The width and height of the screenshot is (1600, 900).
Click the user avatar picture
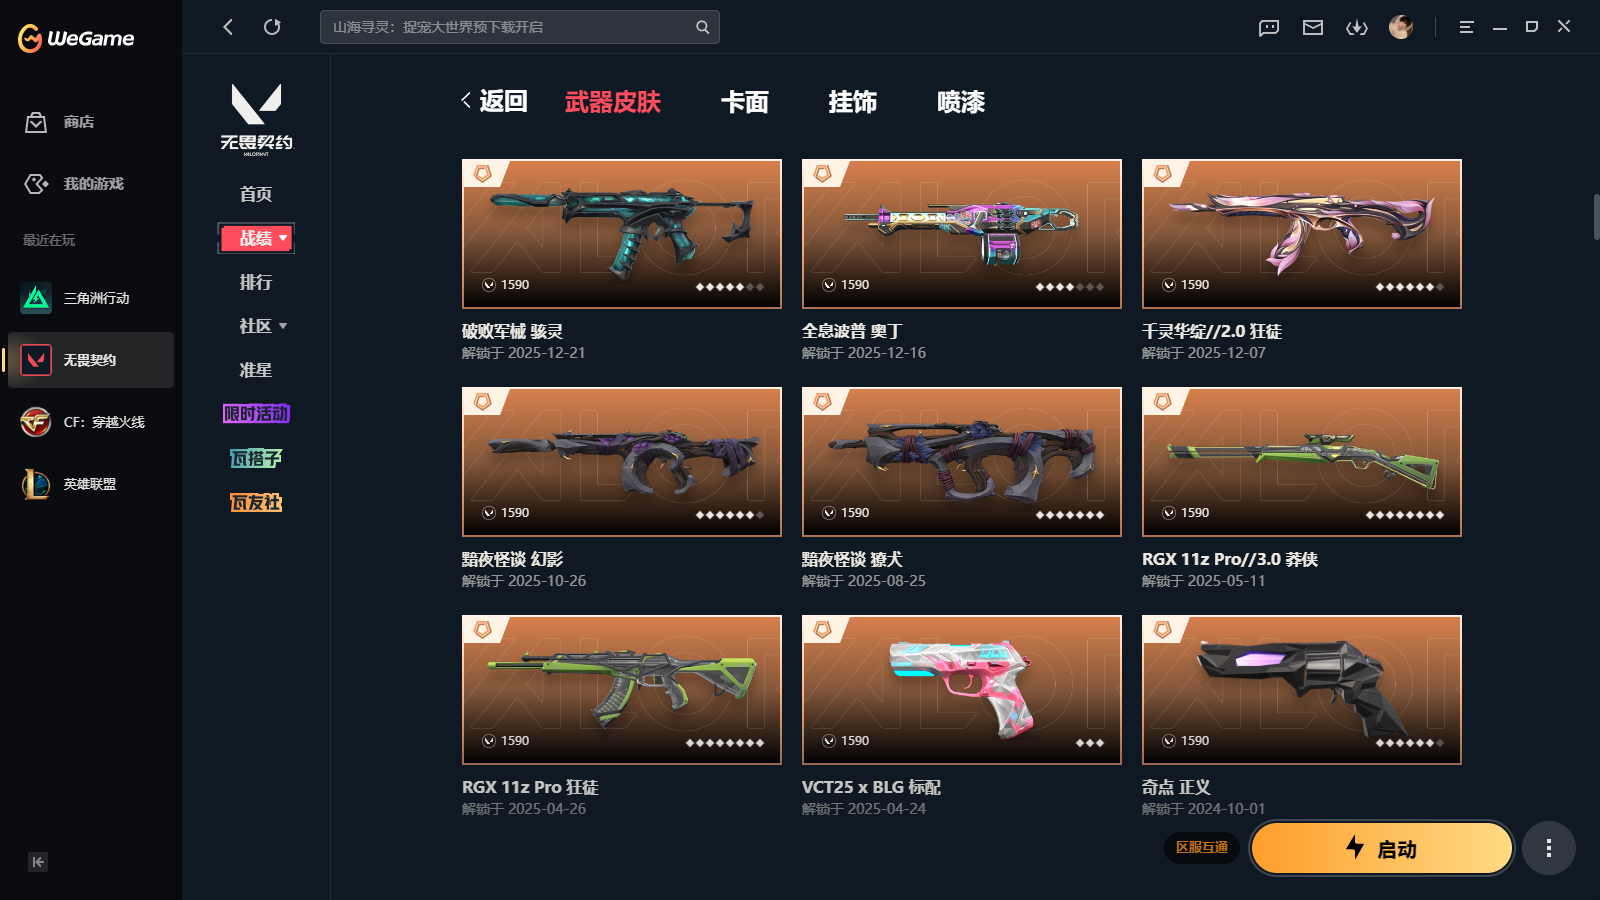tap(1401, 27)
